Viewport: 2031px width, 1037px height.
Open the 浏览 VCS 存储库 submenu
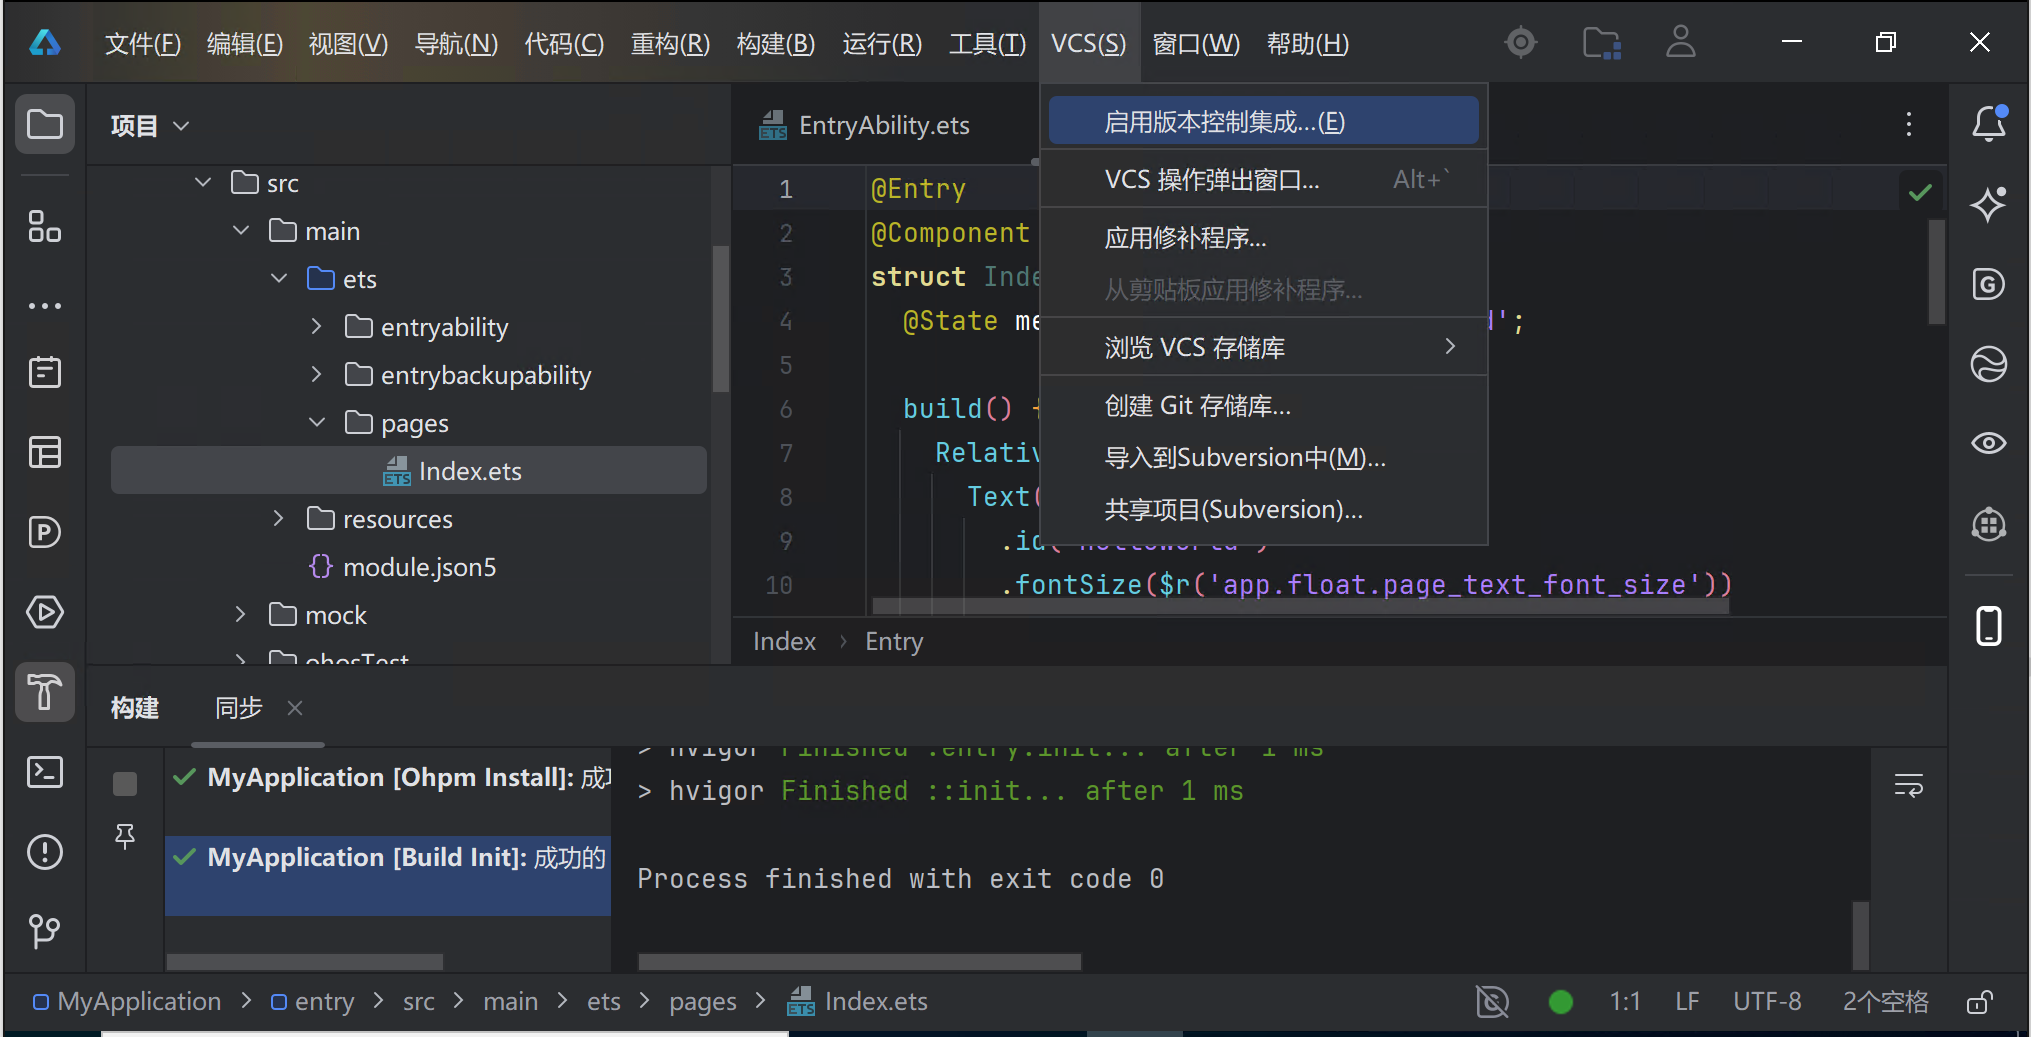(1264, 347)
